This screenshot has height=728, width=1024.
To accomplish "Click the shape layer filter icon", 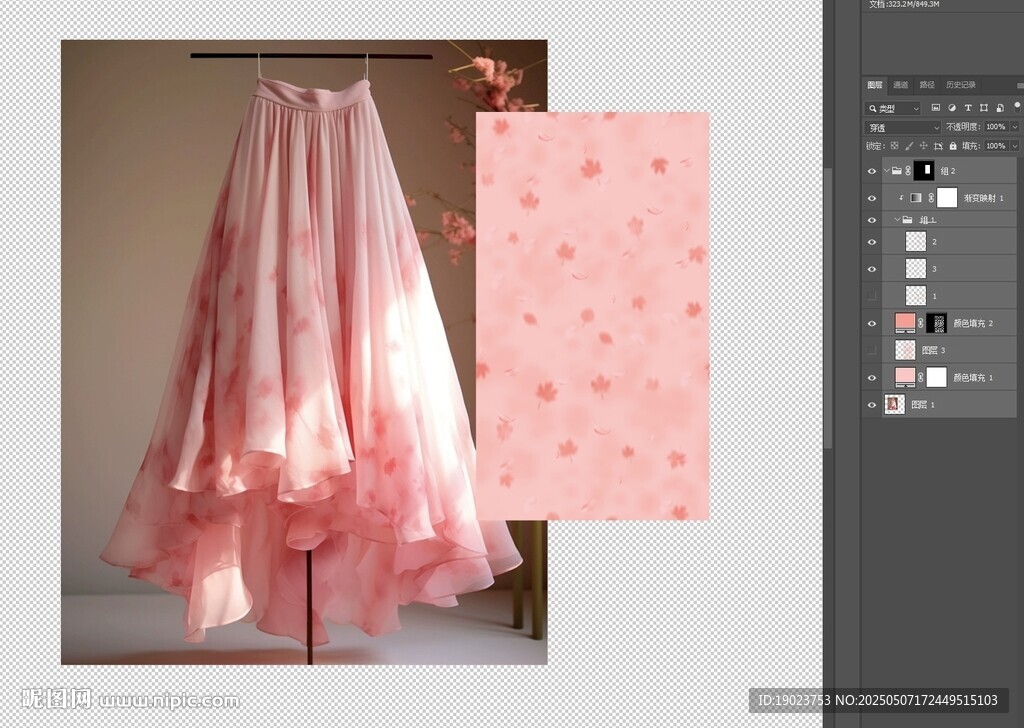I will [984, 107].
